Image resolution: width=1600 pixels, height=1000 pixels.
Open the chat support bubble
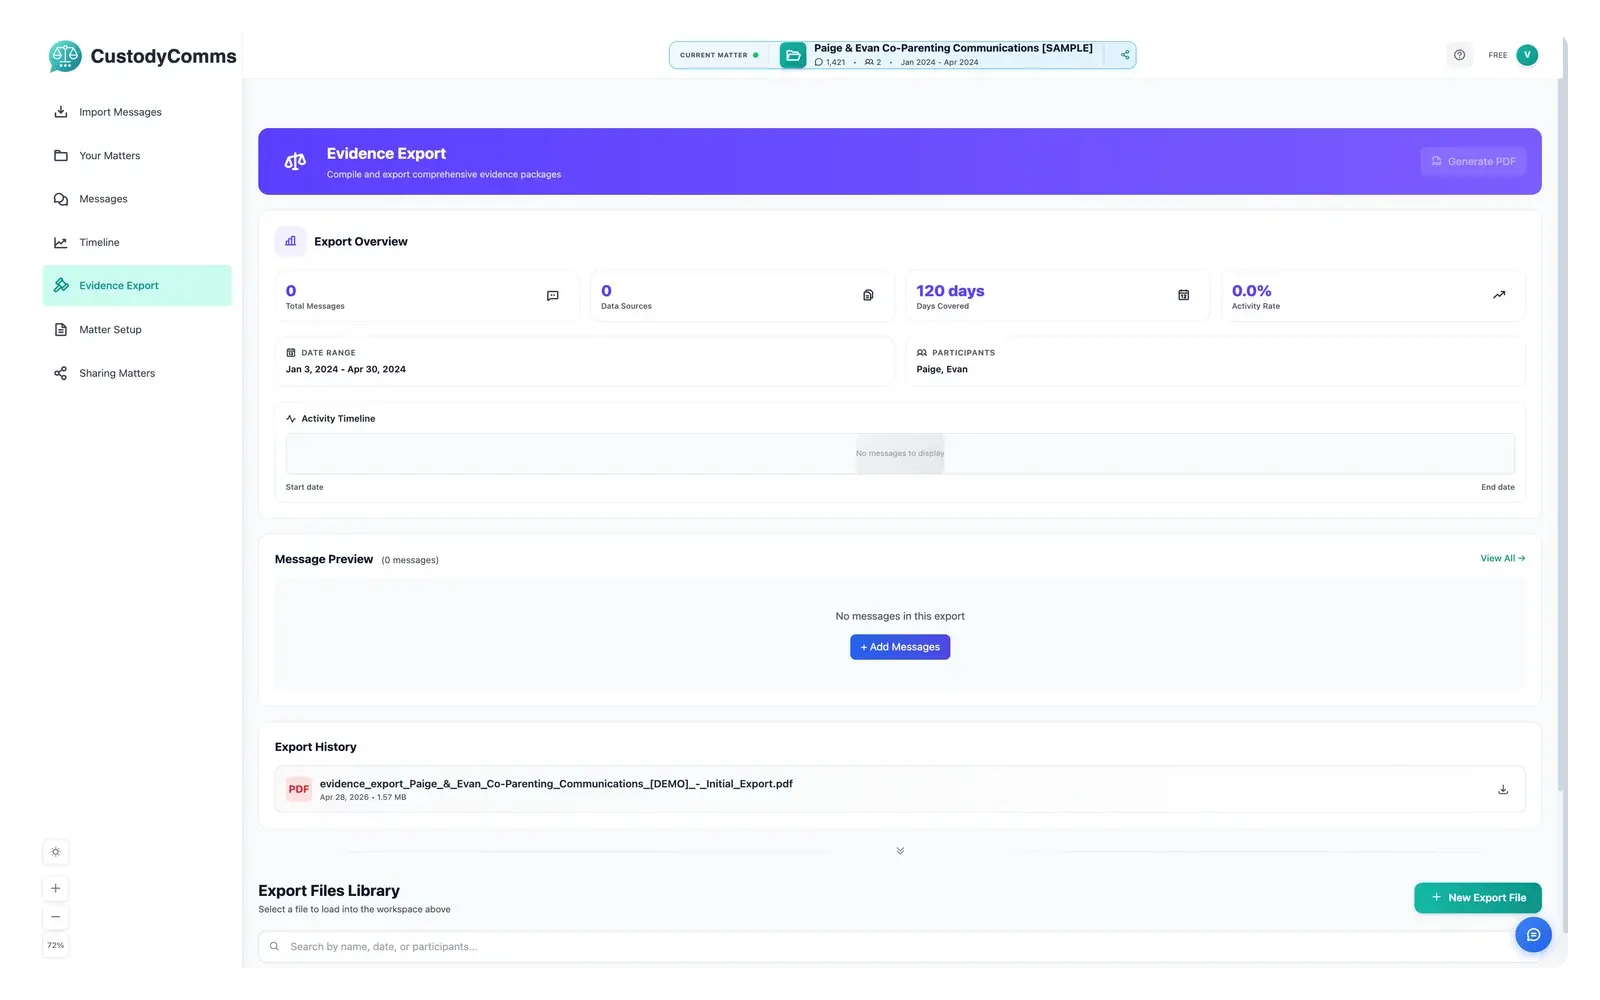point(1533,935)
